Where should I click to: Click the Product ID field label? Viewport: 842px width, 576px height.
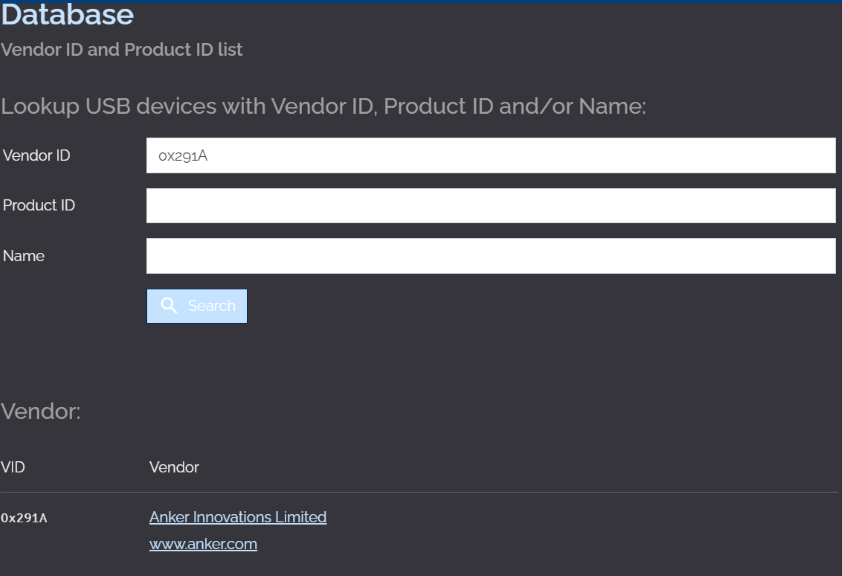(x=39, y=205)
